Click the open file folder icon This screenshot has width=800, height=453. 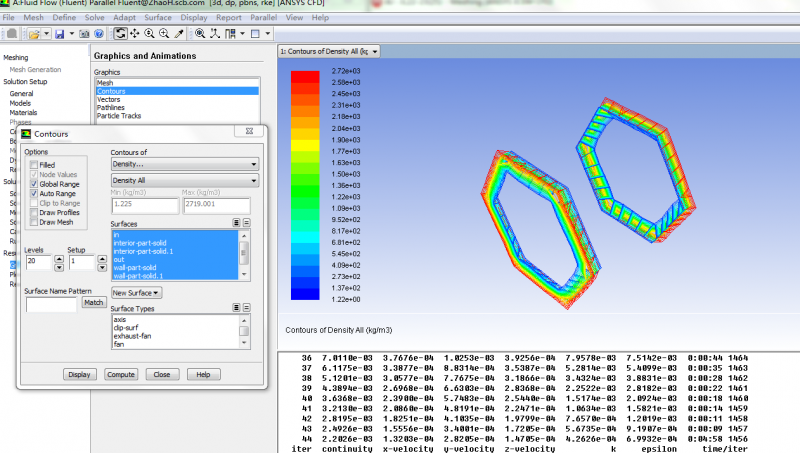click(x=34, y=34)
